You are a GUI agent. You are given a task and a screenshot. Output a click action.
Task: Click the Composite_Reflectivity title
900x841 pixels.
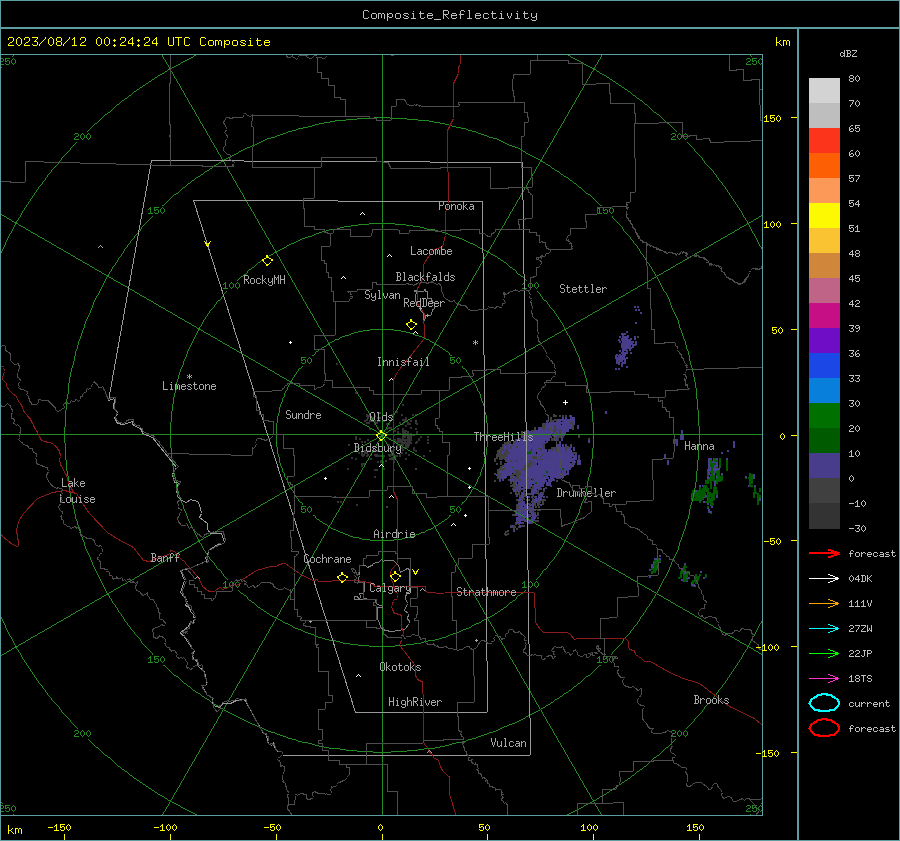click(x=450, y=15)
